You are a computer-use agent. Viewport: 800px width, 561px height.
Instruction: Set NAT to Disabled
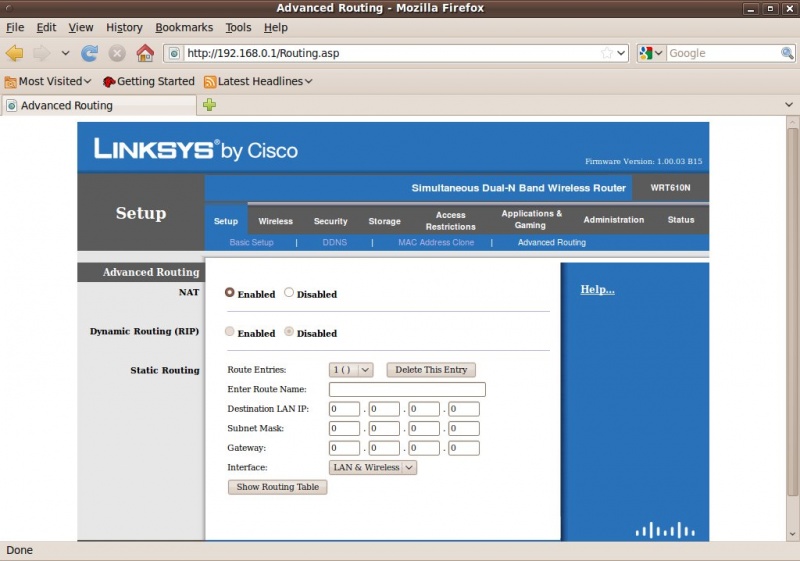tap(289, 293)
